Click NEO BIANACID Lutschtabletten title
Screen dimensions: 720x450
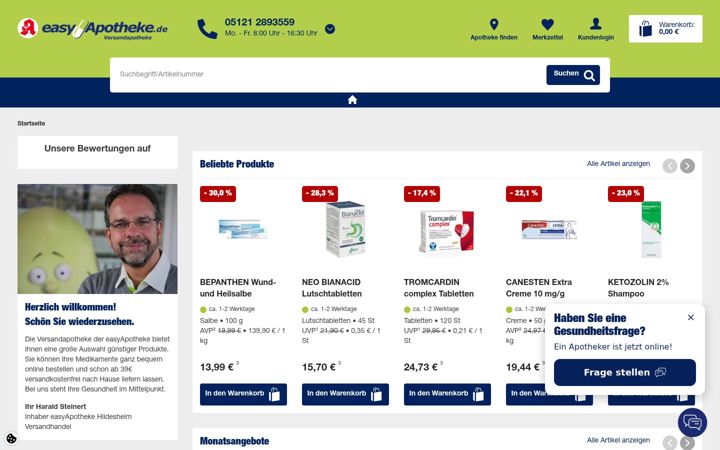332,288
